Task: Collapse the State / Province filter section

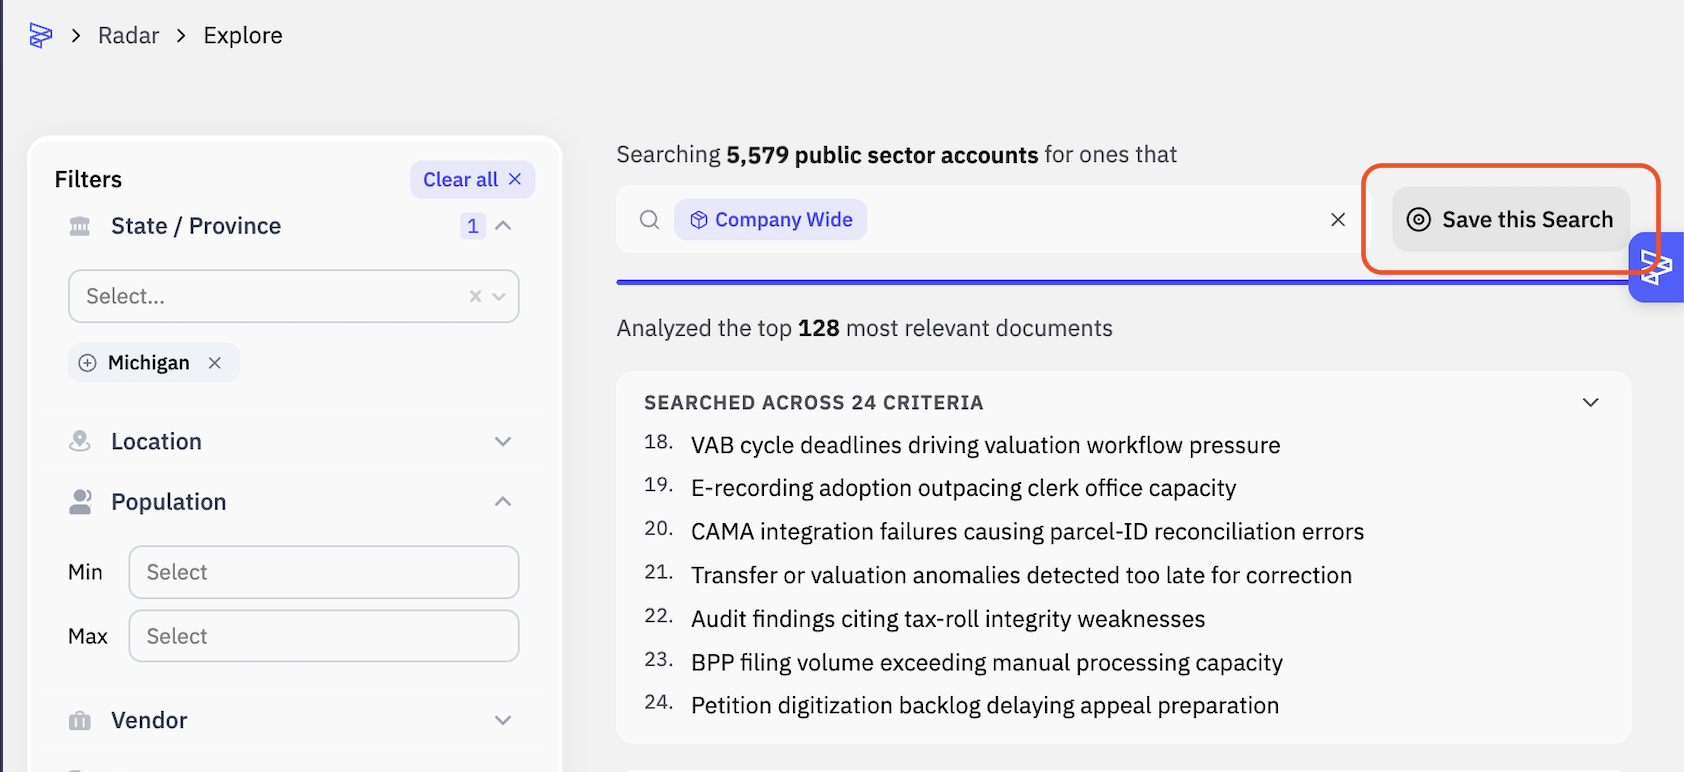Action: point(503,226)
